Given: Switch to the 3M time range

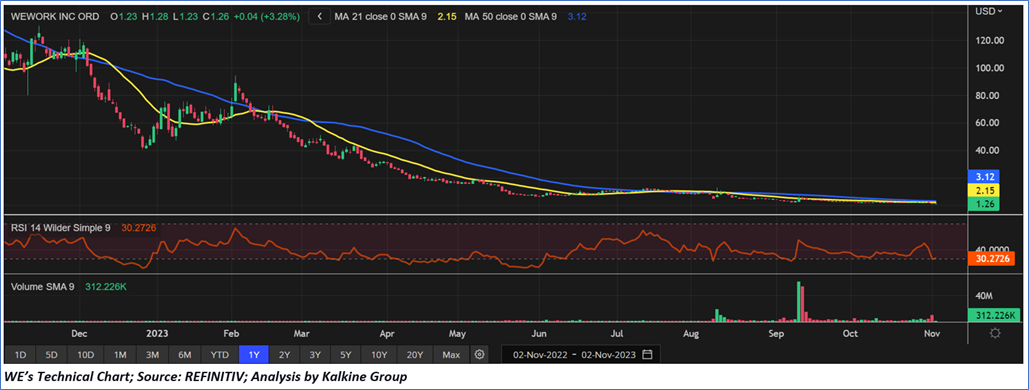Looking at the screenshot, I should pyautogui.click(x=153, y=355).
